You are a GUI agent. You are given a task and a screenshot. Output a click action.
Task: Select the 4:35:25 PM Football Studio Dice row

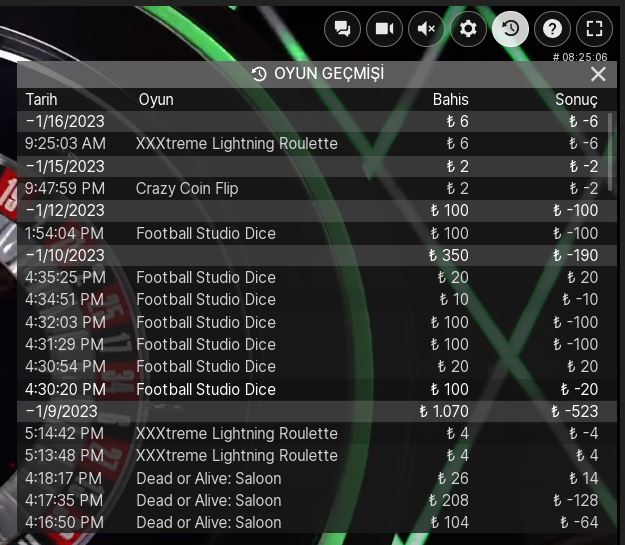pos(317,277)
